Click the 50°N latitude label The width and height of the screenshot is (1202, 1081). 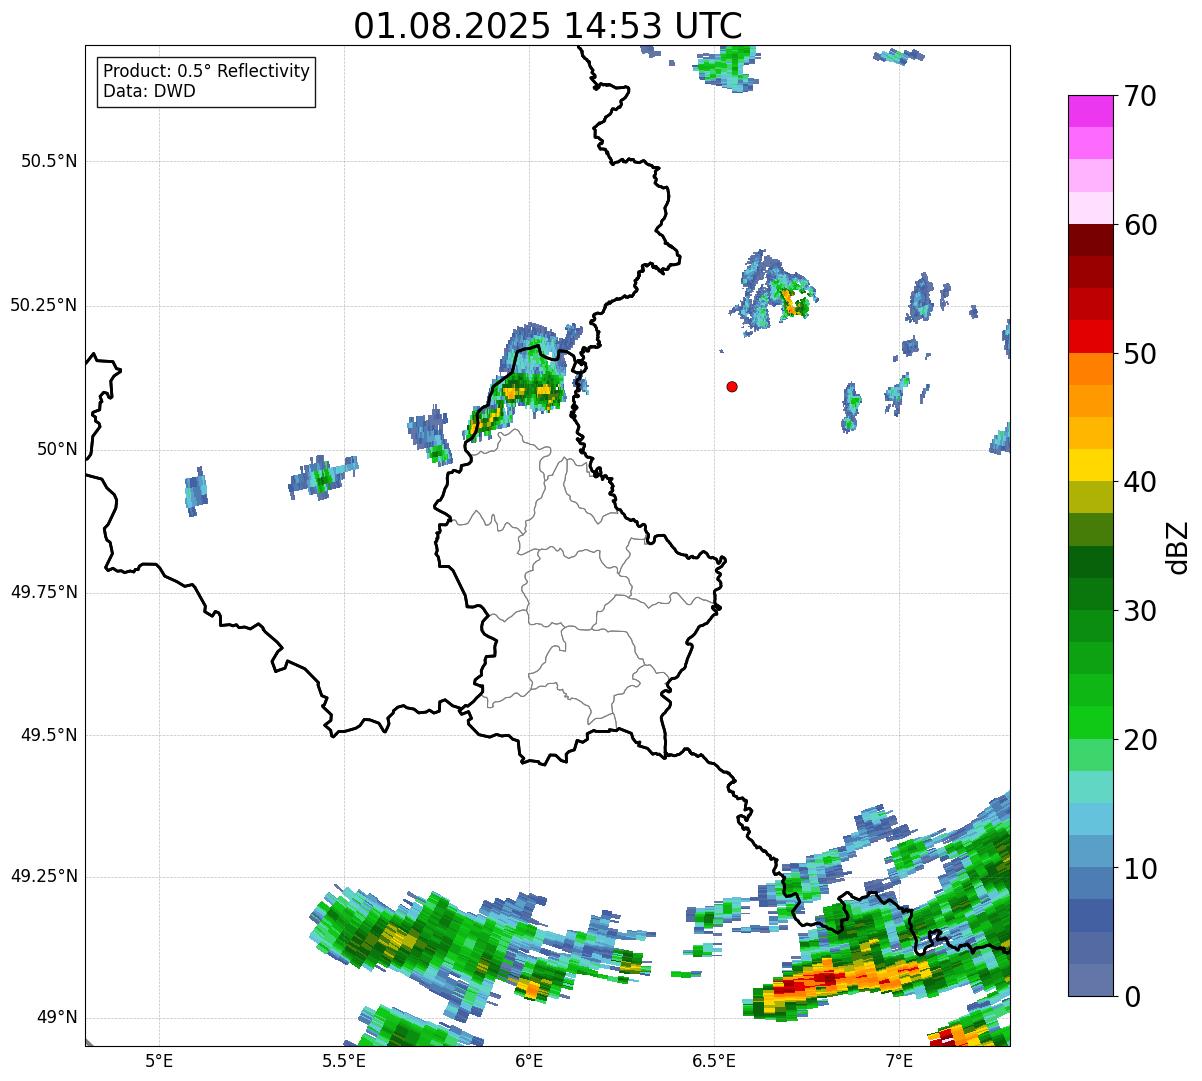(57, 449)
